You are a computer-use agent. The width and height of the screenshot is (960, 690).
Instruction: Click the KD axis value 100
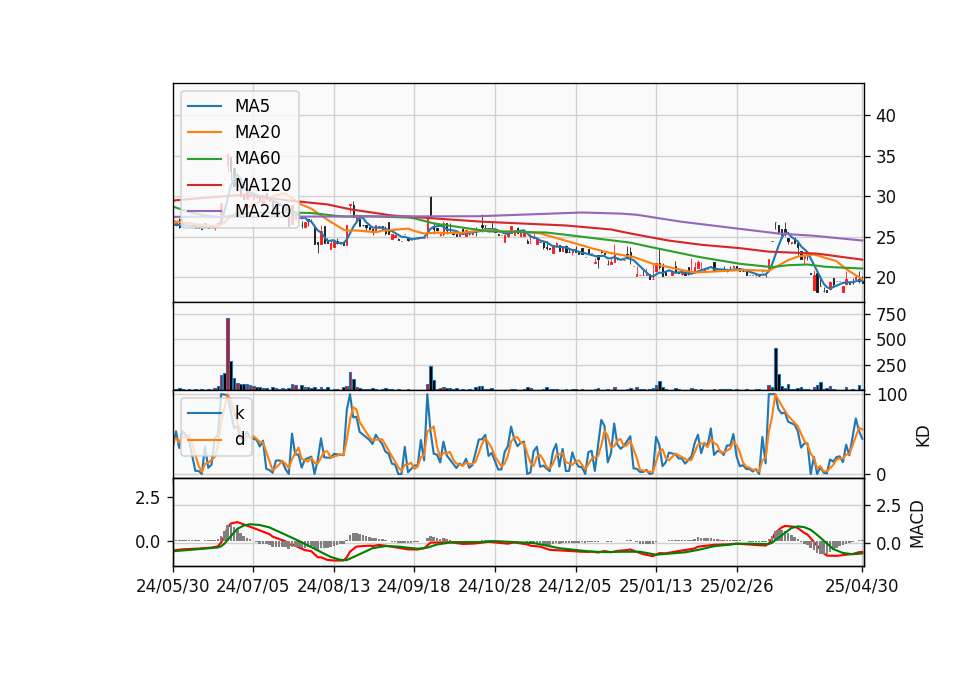[x=892, y=395]
